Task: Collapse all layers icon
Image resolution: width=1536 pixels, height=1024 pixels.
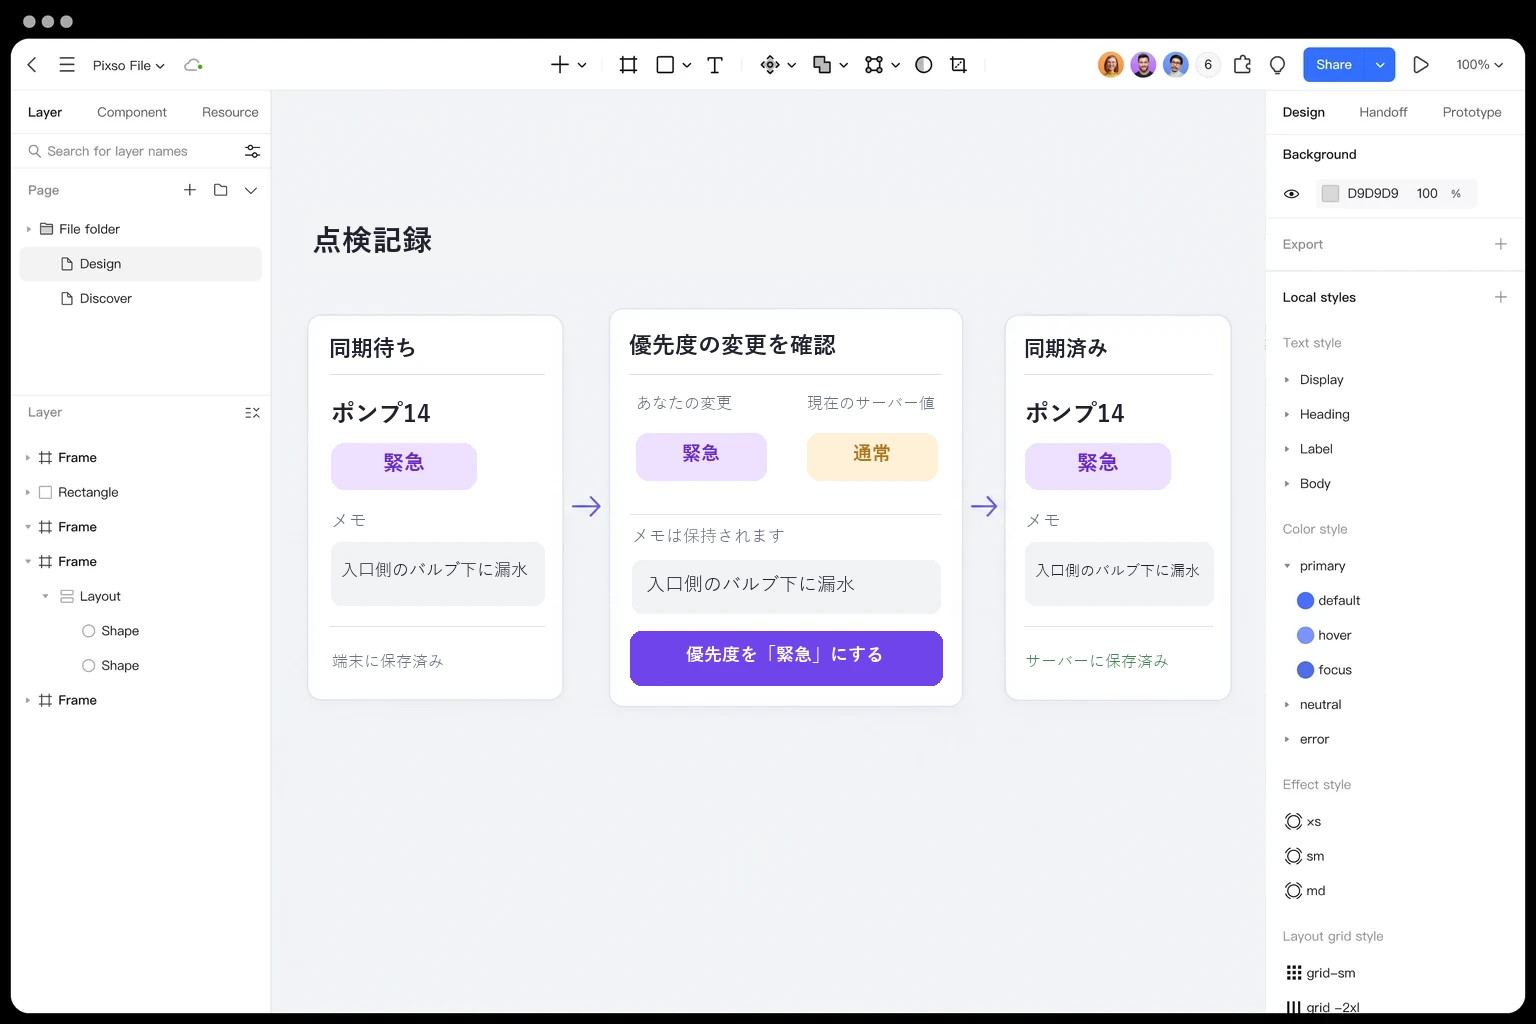Action: (x=252, y=413)
